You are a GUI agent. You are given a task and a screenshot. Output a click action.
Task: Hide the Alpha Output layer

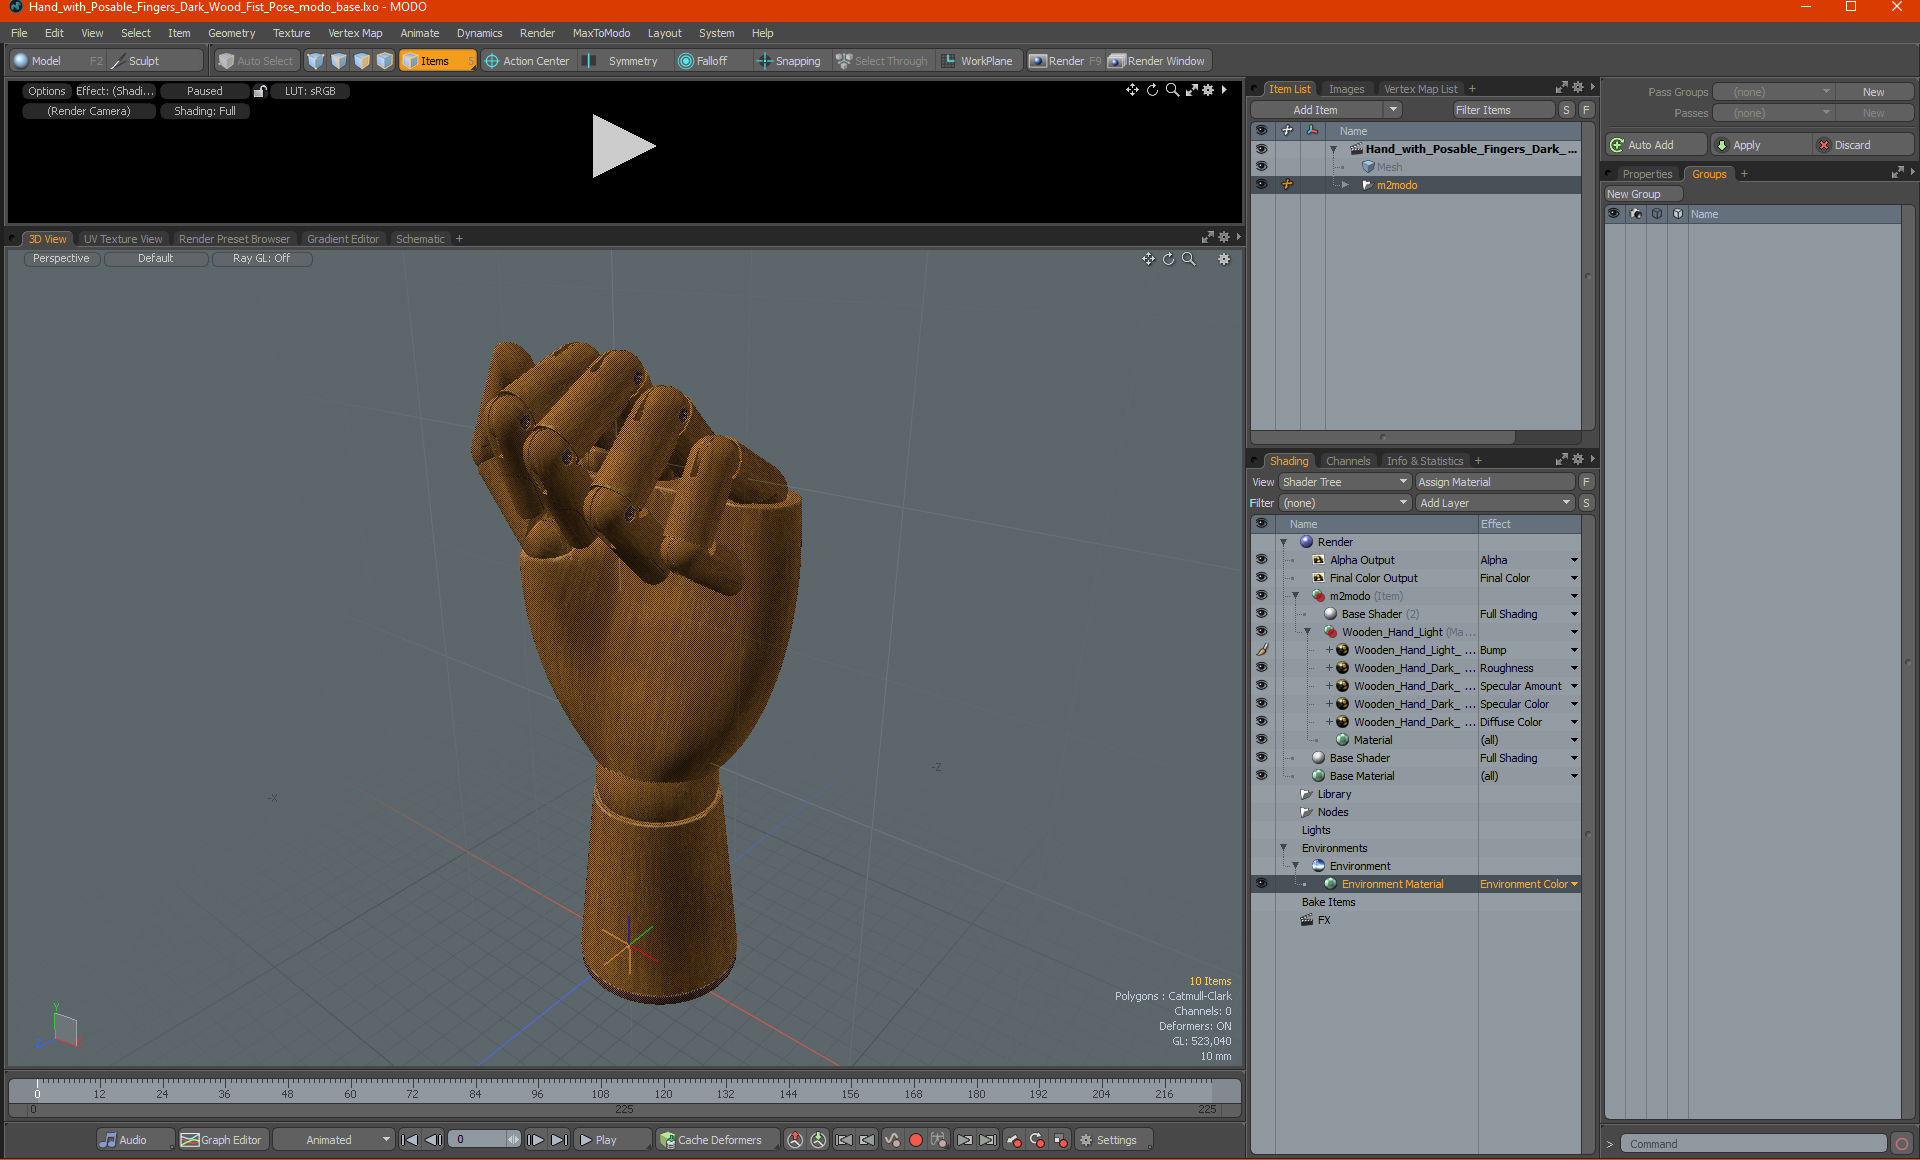(1261, 560)
